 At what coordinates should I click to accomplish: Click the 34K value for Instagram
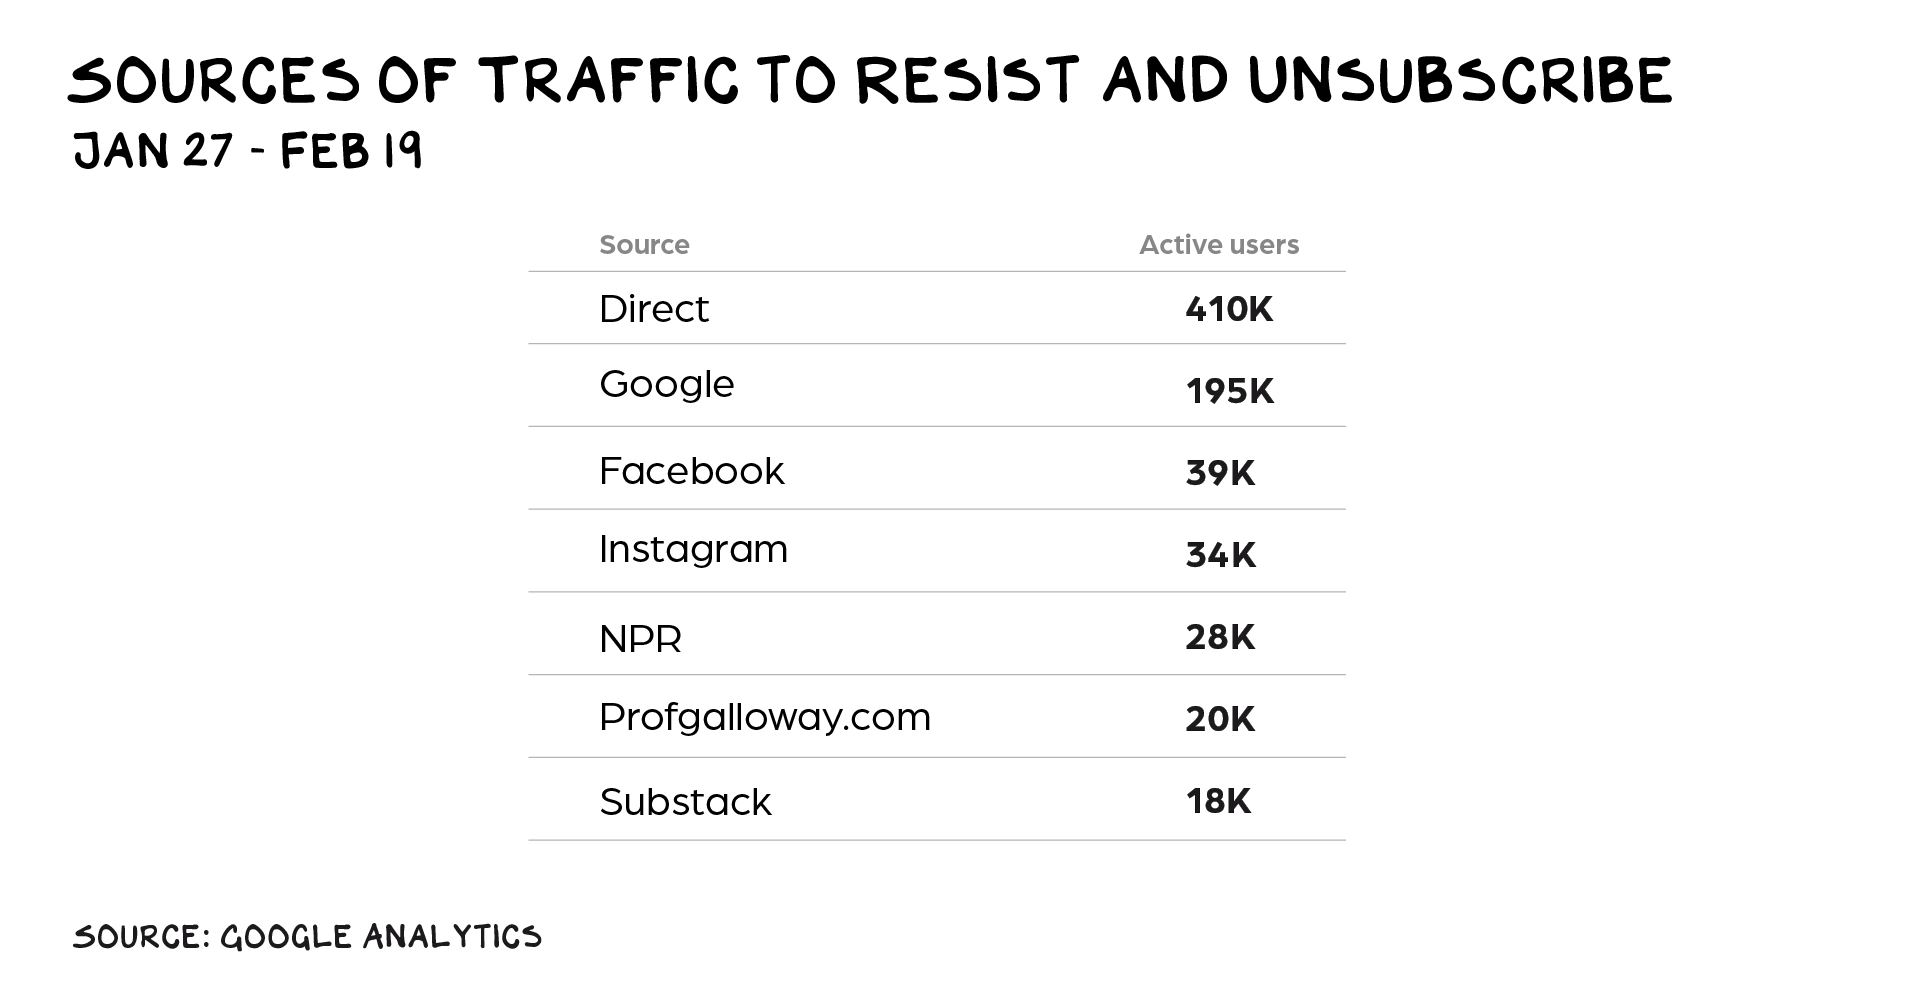pos(1220,555)
